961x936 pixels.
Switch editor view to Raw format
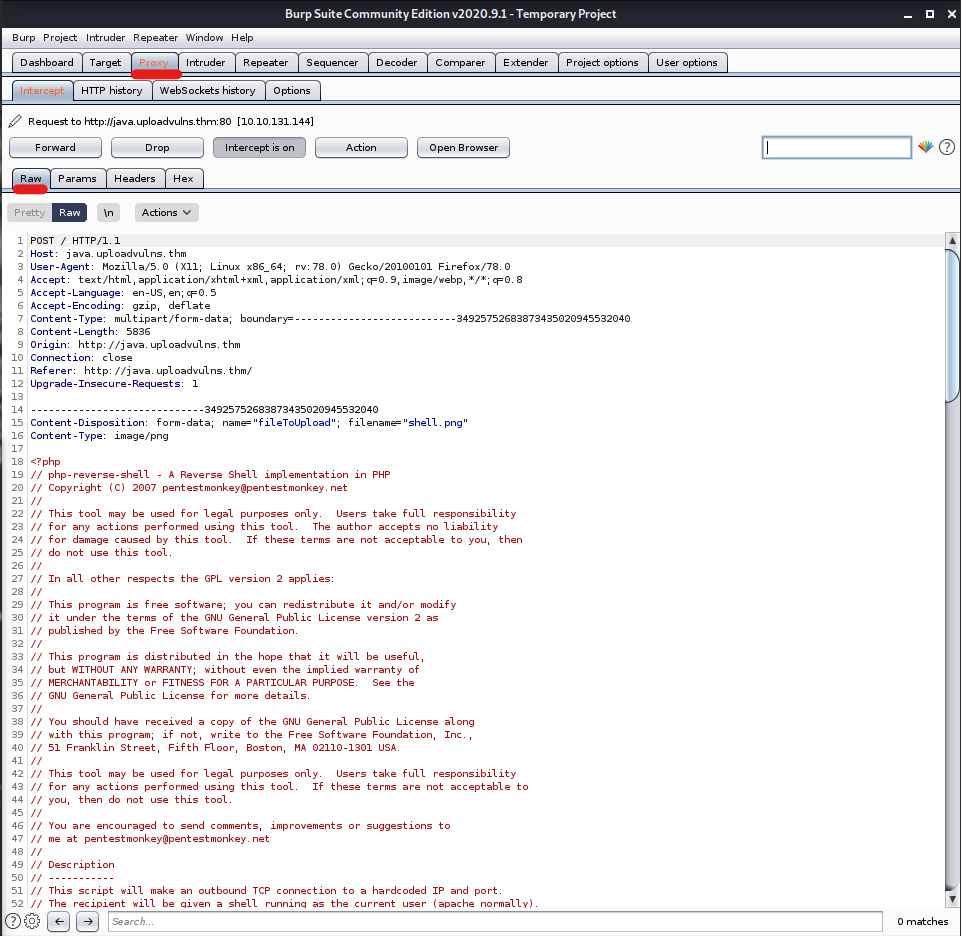(69, 213)
